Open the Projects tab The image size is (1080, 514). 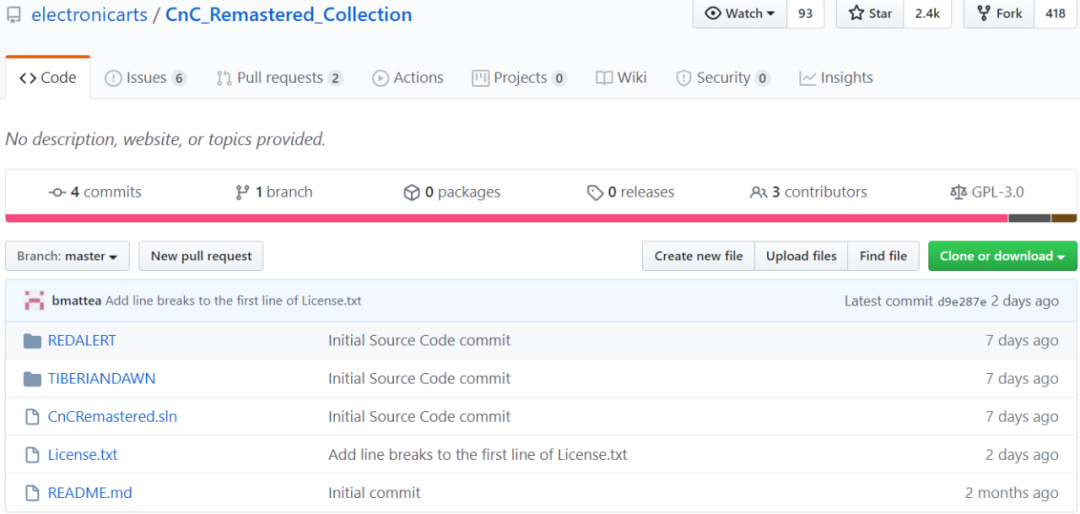pyautogui.click(x=519, y=78)
